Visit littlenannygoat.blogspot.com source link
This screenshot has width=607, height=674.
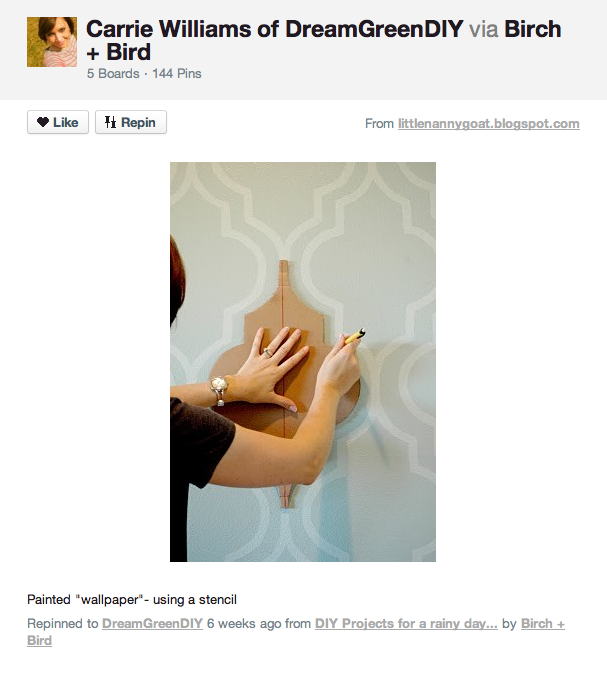(x=489, y=124)
